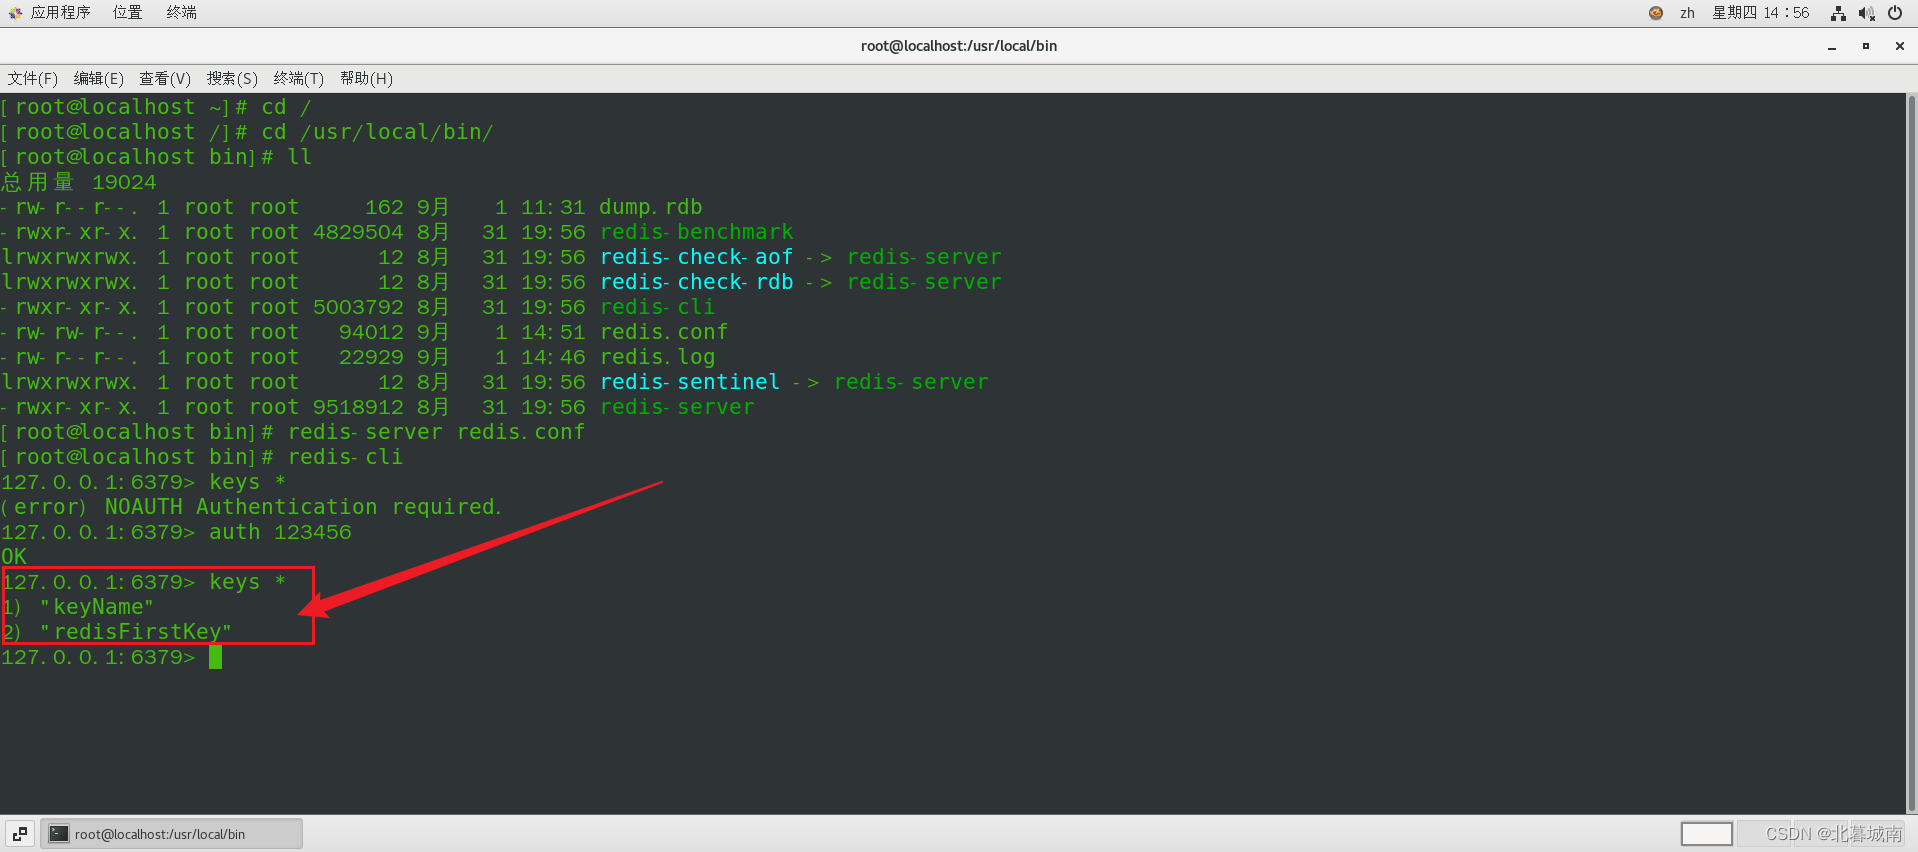Click the terminal icon in the taskbar entry
Screen dimensions: 1918x852
point(59,834)
